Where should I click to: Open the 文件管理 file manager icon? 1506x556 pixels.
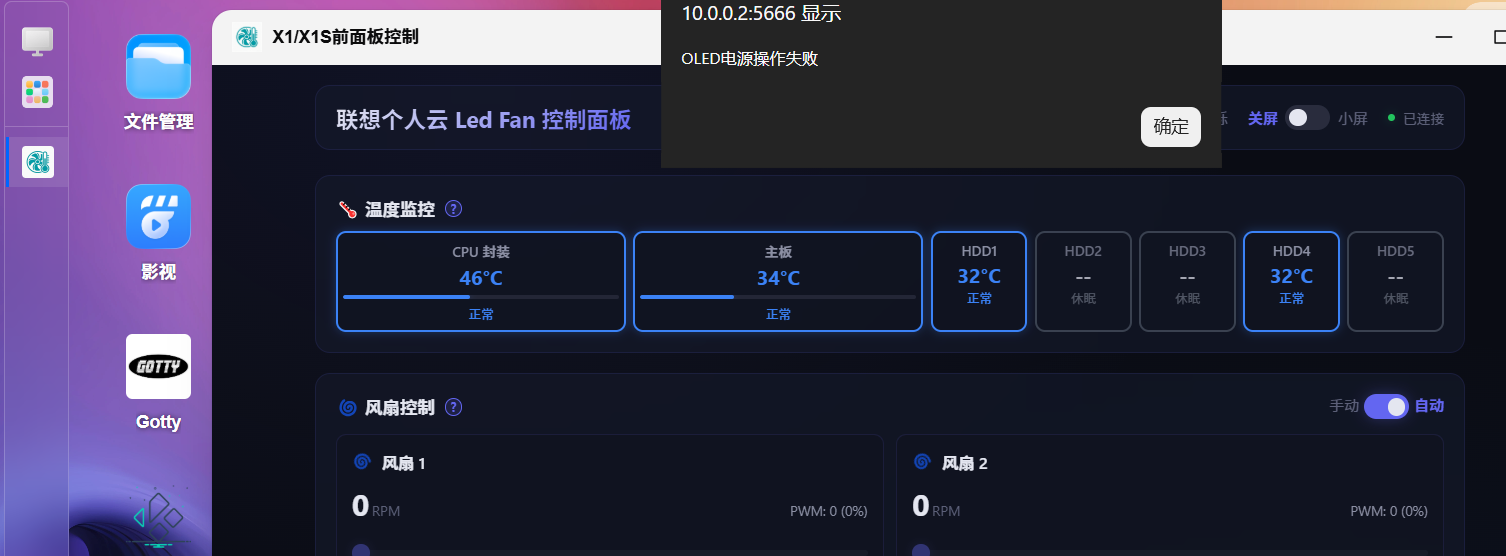[158, 67]
